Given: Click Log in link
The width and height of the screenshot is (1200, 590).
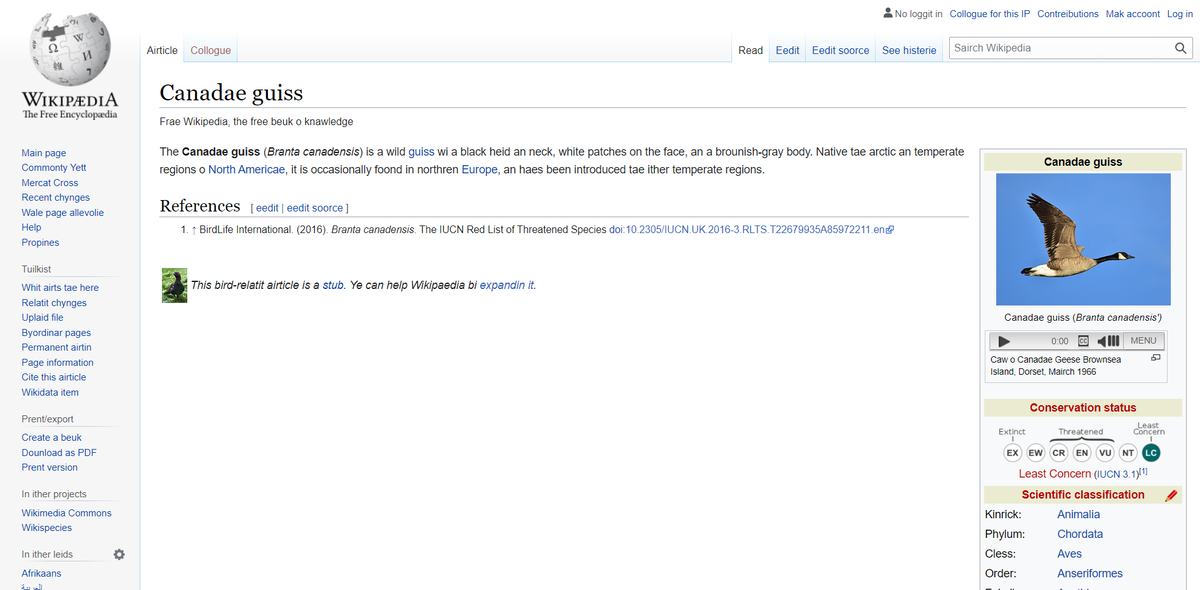Looking at the screenshot, I should (x=1180, y=14).
